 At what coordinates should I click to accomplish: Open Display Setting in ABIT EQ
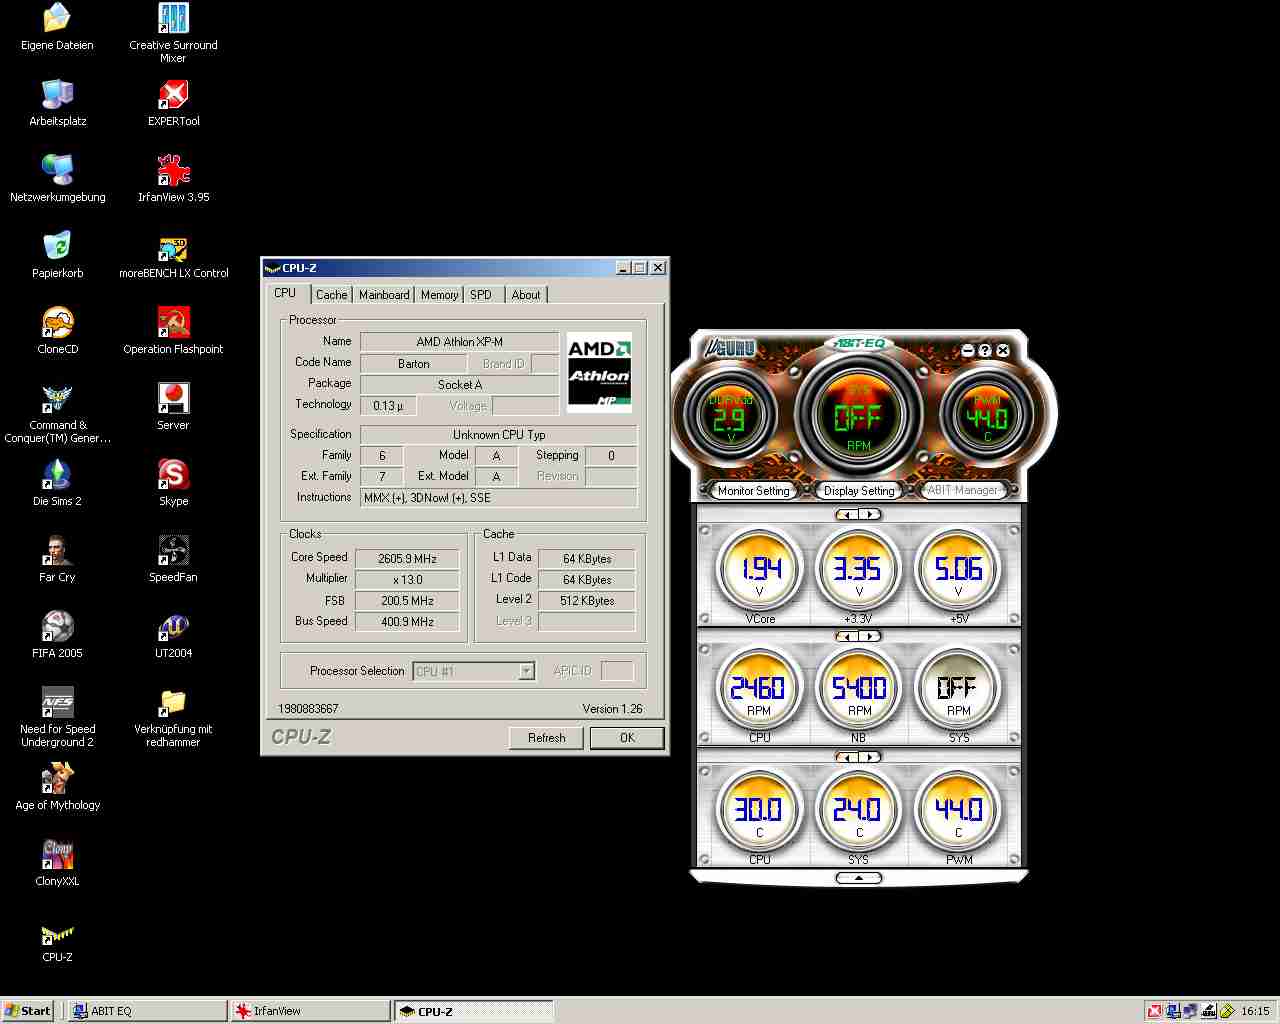pos(859,490)
